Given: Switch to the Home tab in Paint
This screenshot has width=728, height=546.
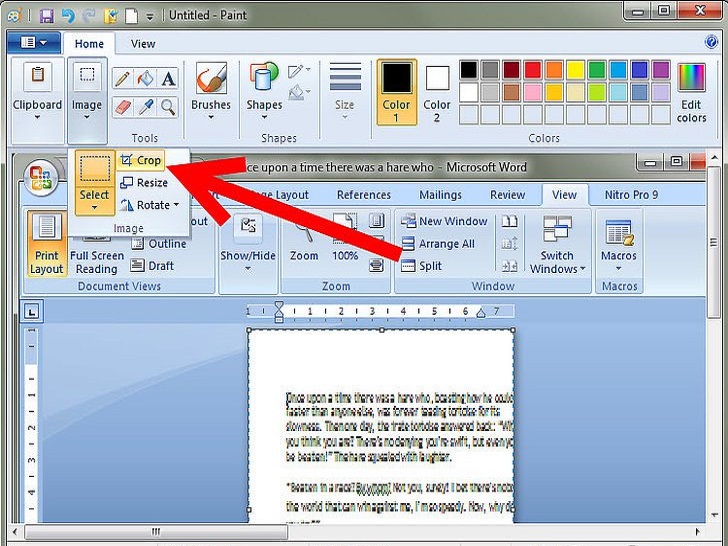Looking at the screenshot, I should pos(89,44).
